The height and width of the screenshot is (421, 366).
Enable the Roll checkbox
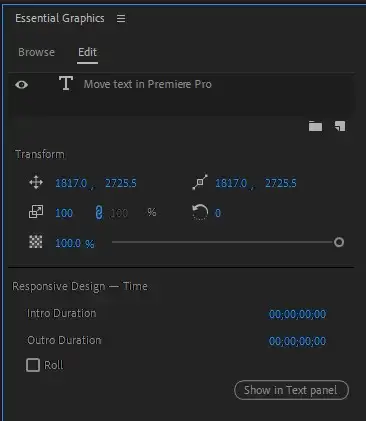(x=33, y=365)
